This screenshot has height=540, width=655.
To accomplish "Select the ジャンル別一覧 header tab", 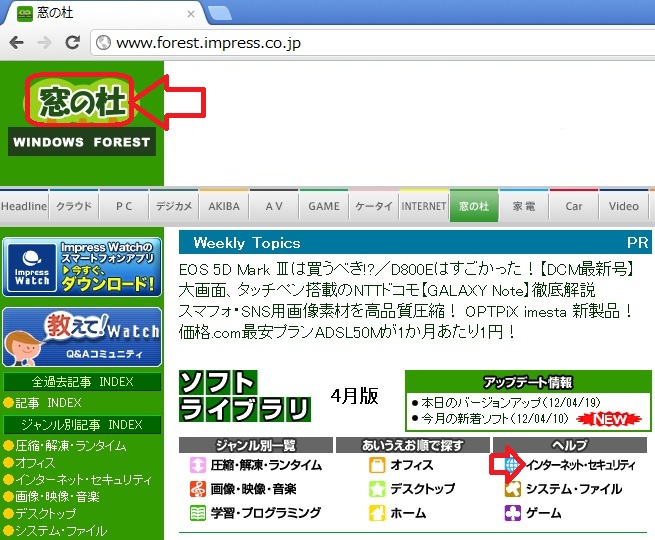I will click(x=256, y=445).
